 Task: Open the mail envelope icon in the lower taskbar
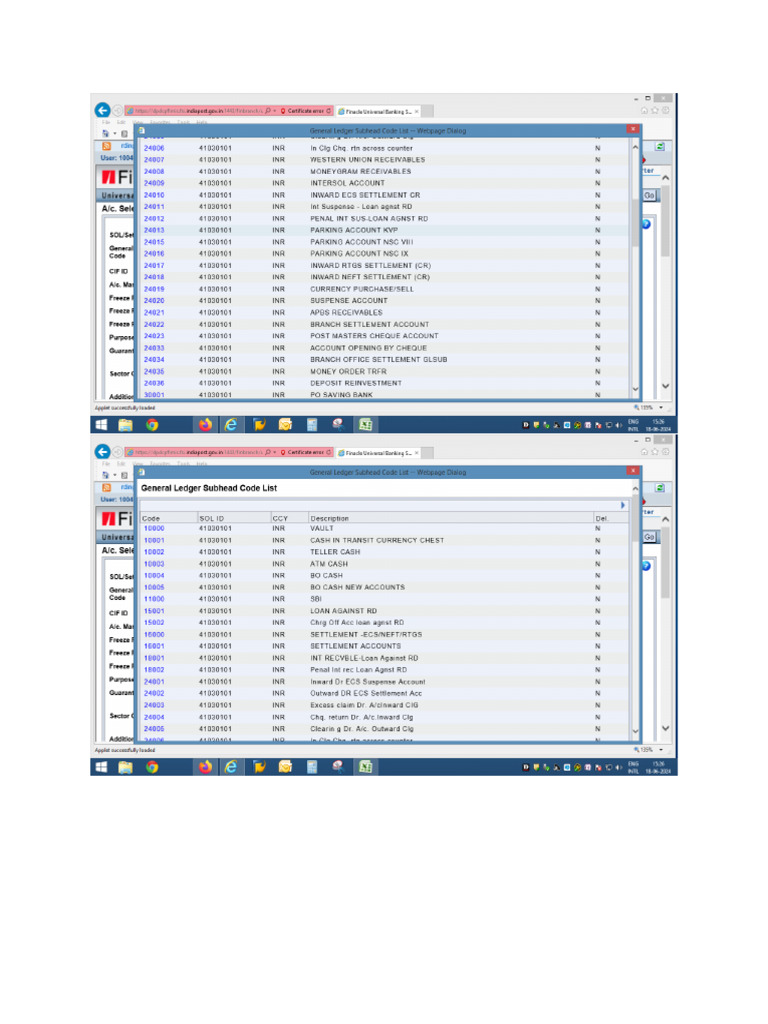click(285, 767)
